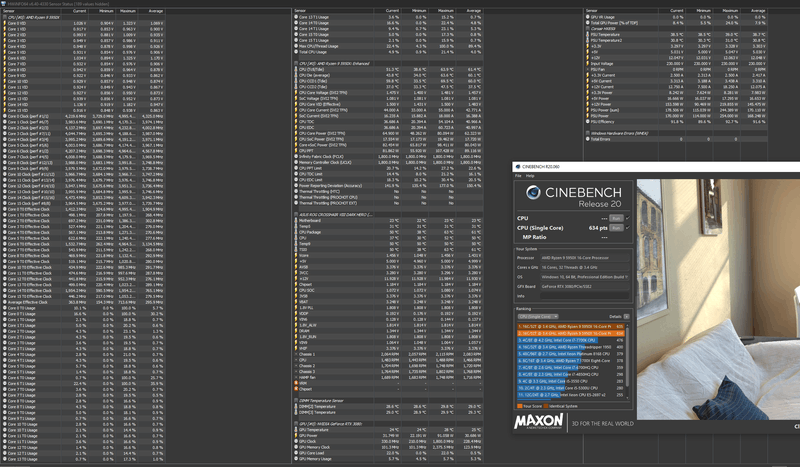
Task: Run the CPU (Single Core) benchmark
Action: click(616, 228)
